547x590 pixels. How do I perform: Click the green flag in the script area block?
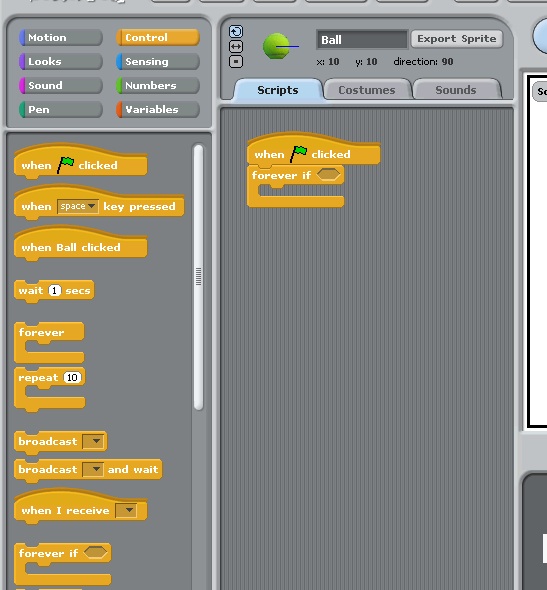298,154
